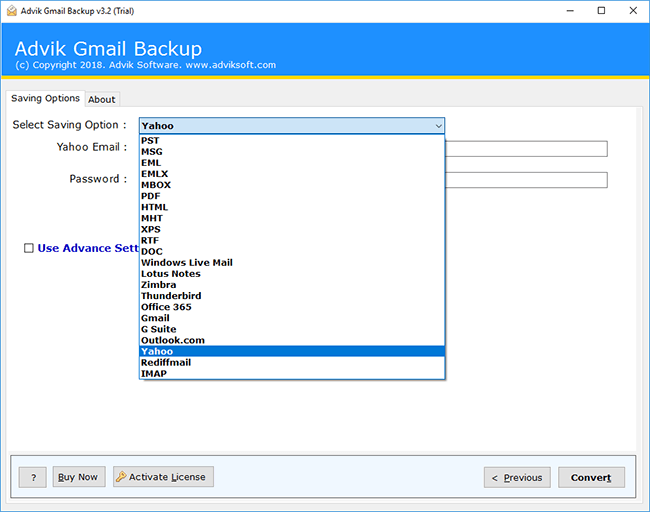
Task: Click the question mark help button
Action: click(33, 477)
